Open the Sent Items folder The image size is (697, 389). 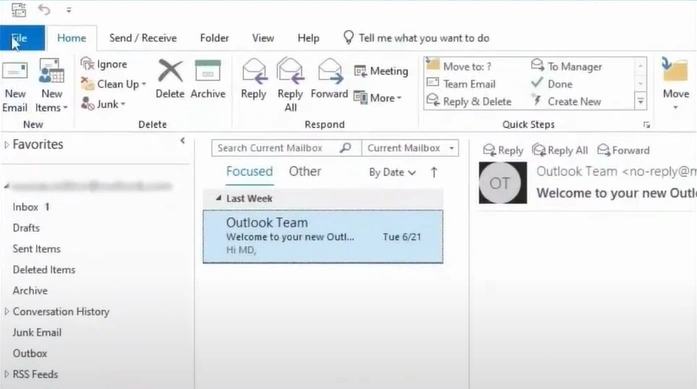pyautogui.click(x=36, y=249)
